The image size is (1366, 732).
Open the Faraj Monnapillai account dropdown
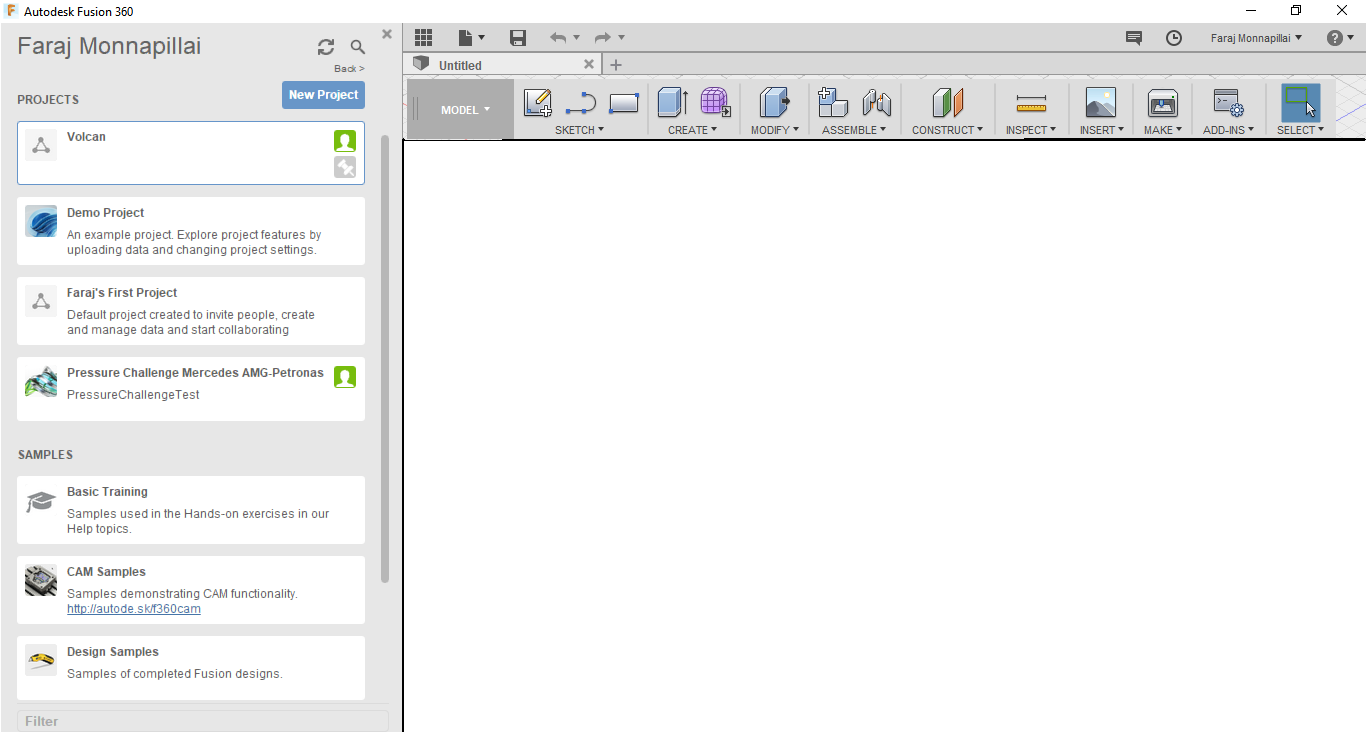point(1256,38)
